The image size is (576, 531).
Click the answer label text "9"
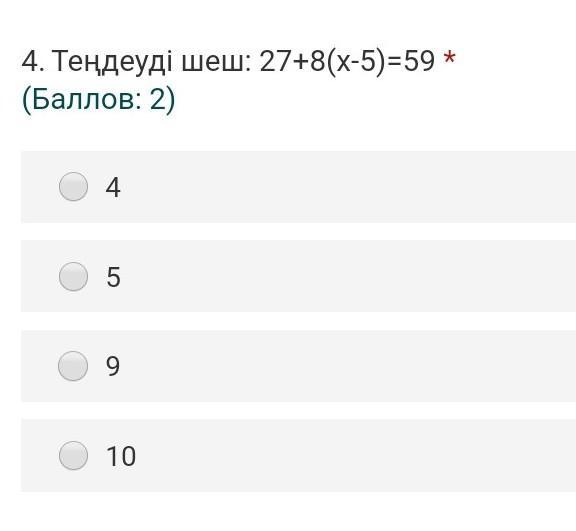point(113,366)
